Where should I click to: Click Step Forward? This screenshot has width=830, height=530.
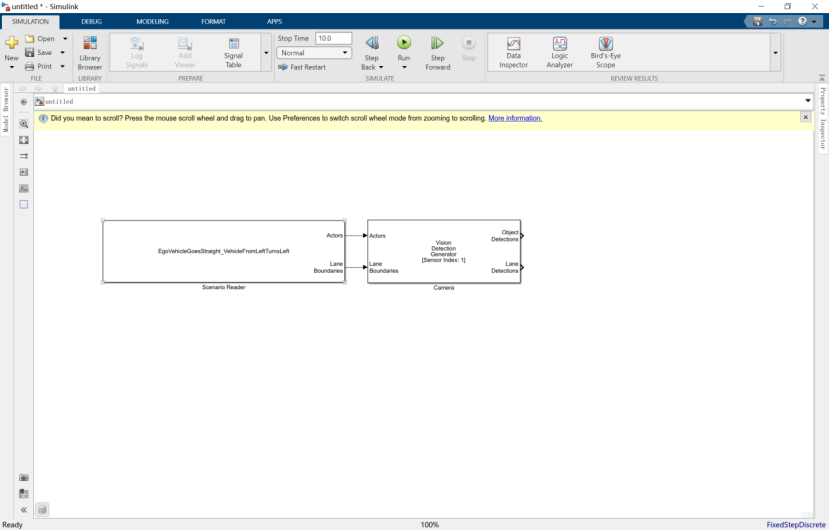point(438,53)
